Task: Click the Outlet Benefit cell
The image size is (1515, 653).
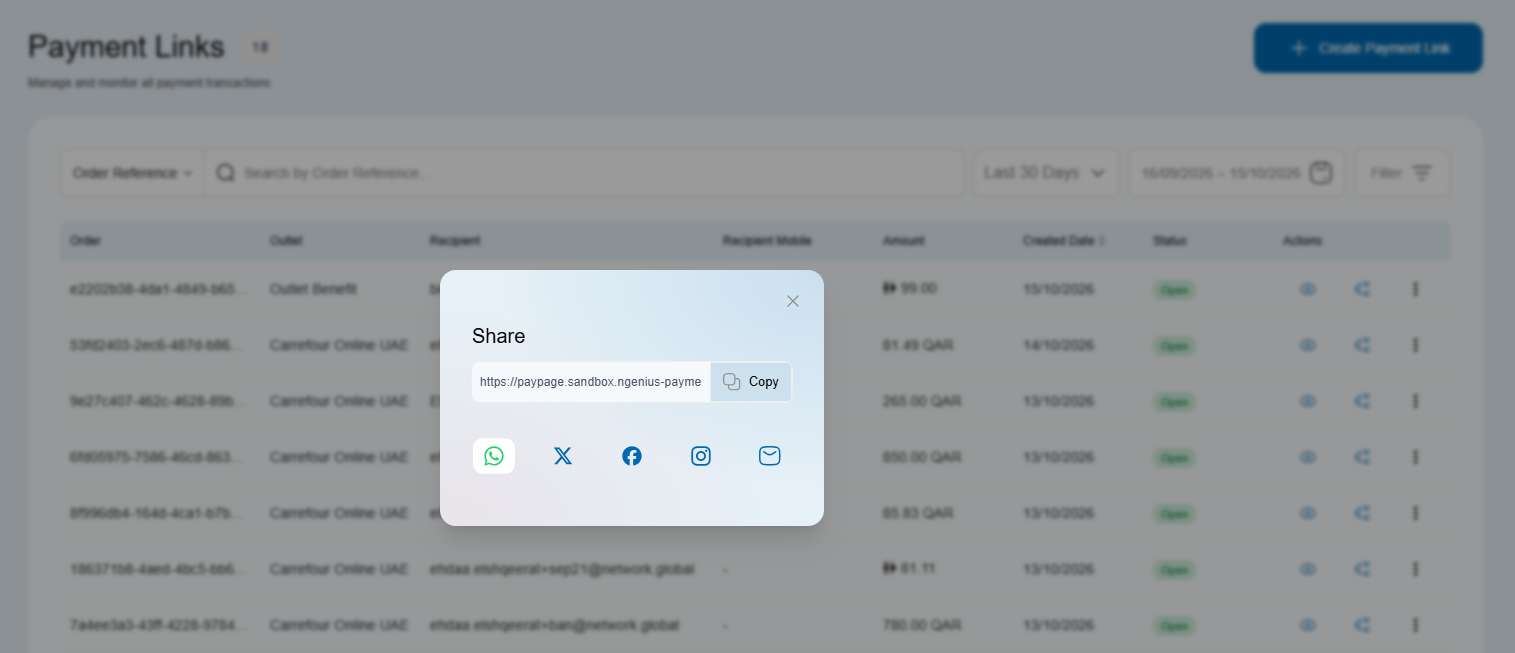Action: (x=313, y=289)
